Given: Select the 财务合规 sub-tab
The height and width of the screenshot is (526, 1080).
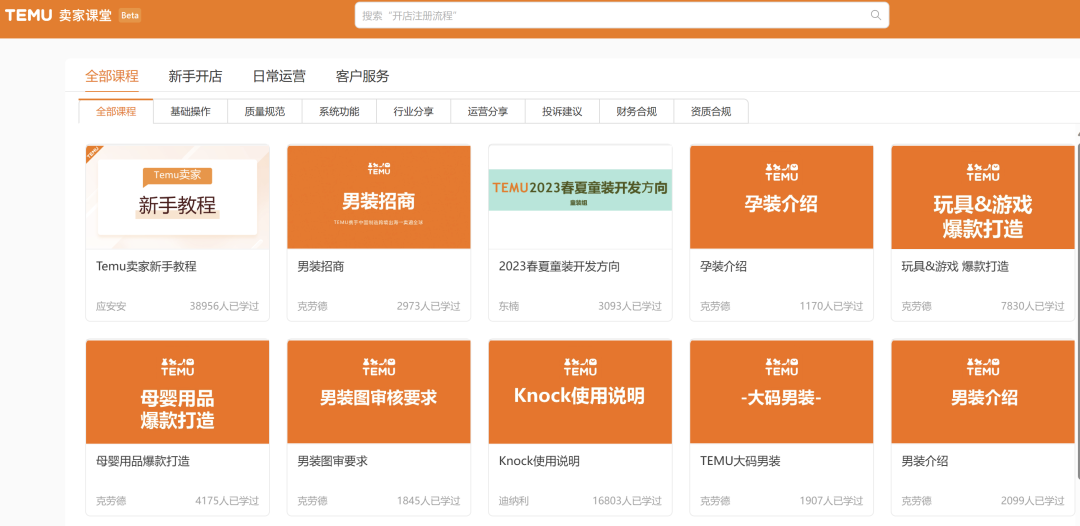Looking at the screenshot, I should (x=636, y=112).
